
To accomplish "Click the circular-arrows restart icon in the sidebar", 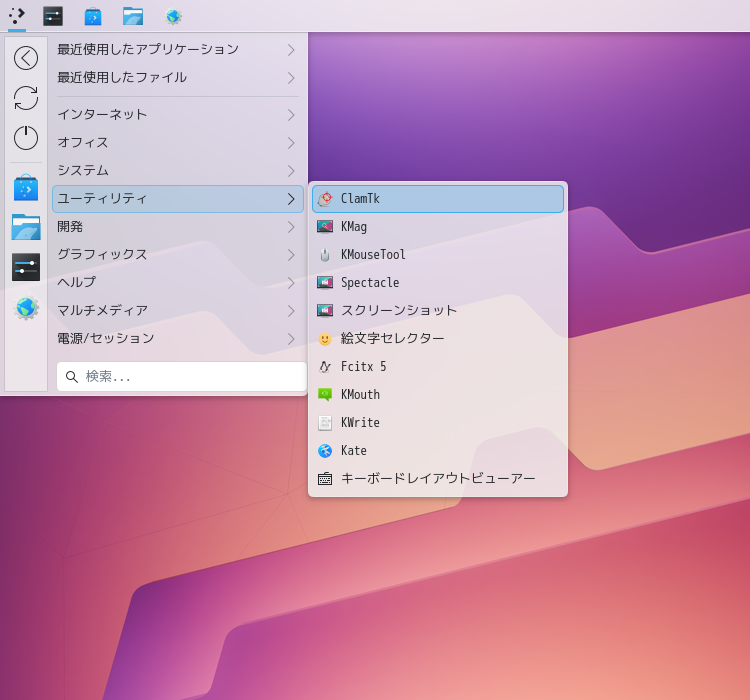I will pyautogui.click(x=26, y=98).
